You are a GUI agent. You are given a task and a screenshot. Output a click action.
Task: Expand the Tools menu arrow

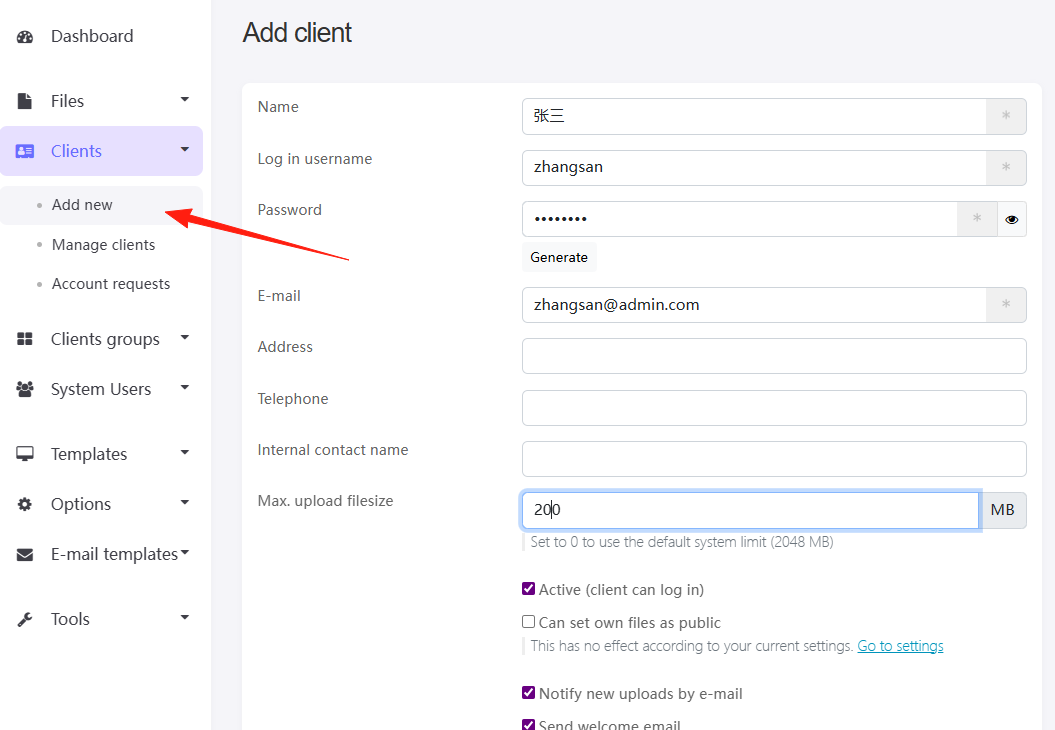point(184,617)
